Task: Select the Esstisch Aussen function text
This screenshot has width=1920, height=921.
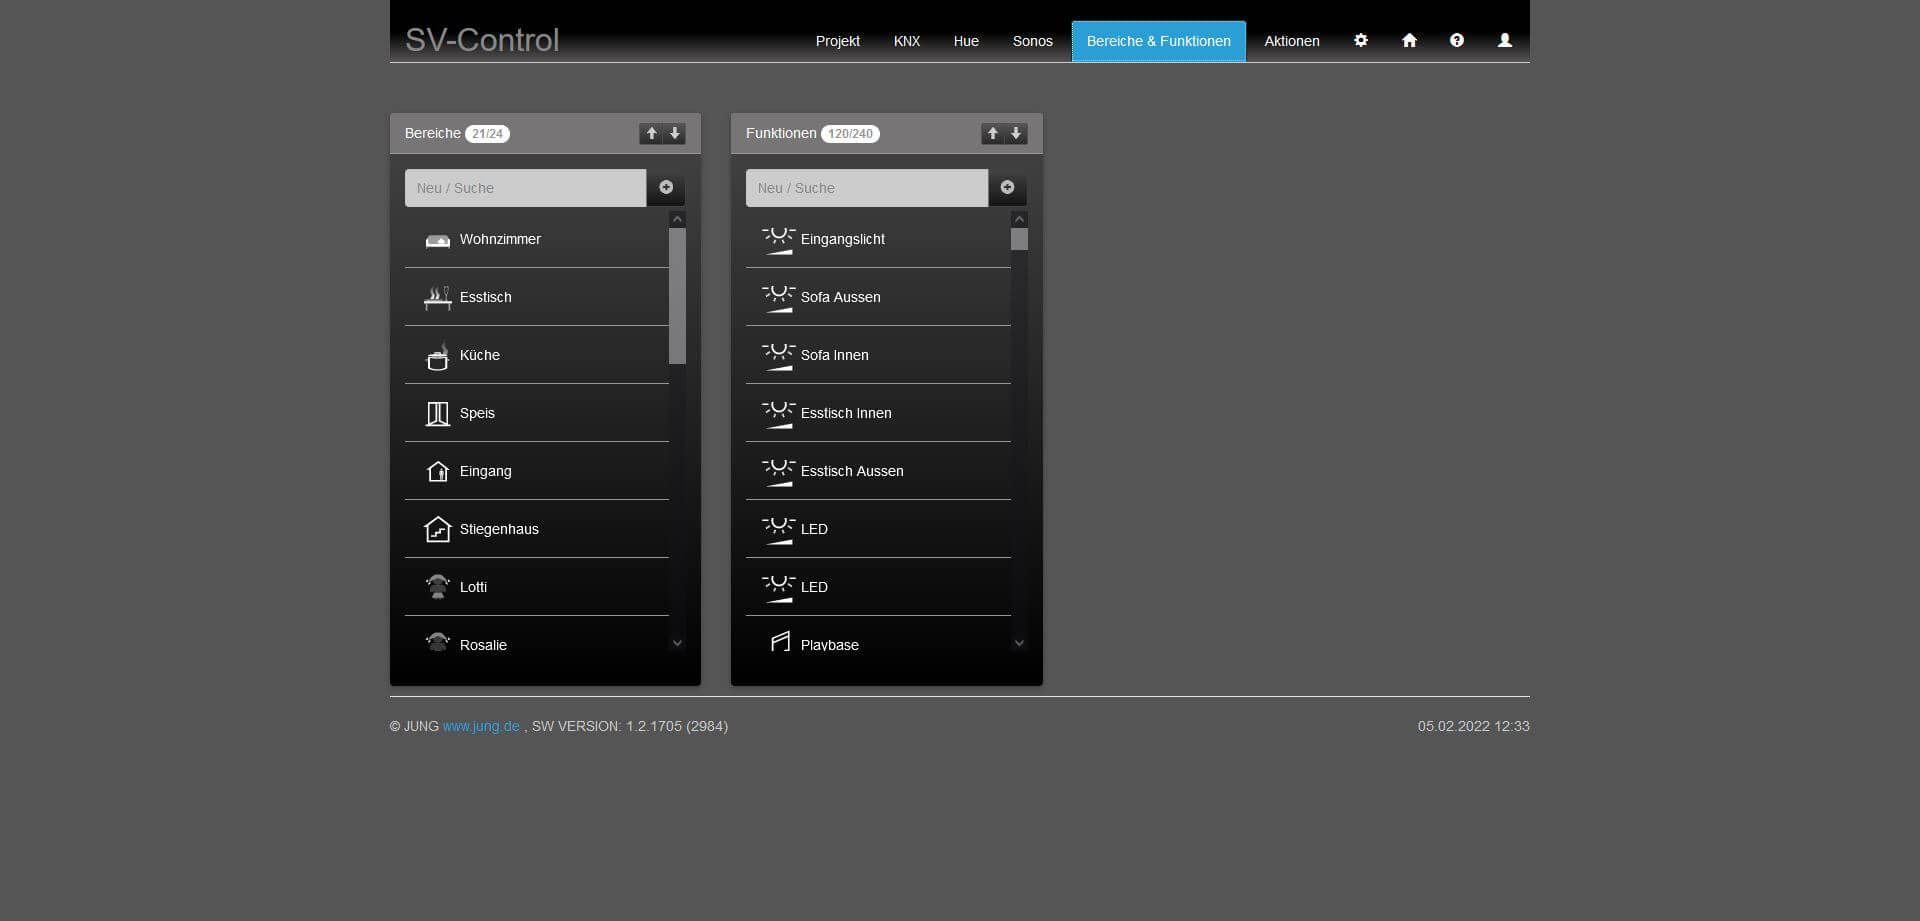Action: point(852,471)
